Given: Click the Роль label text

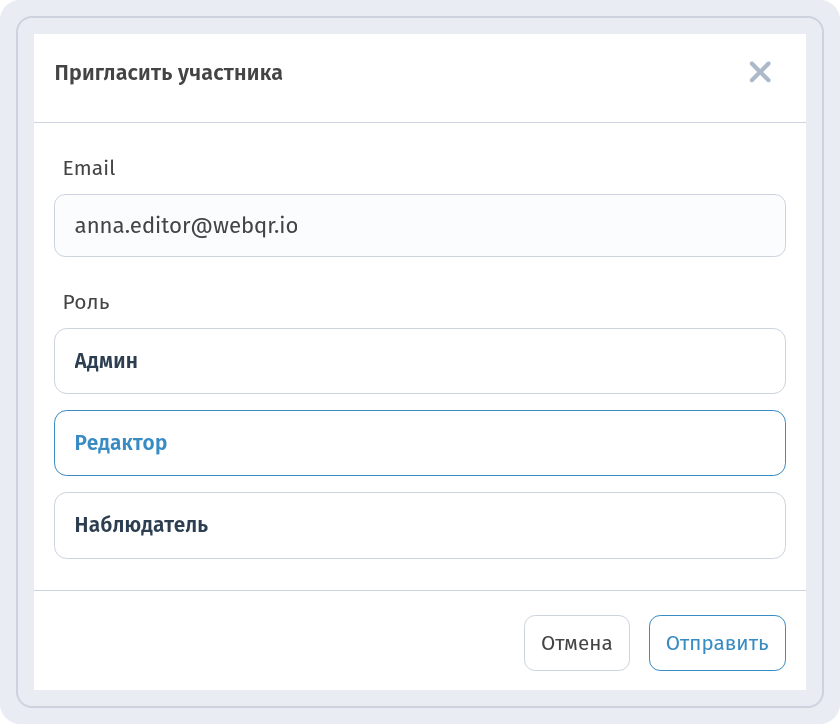Looking at the screenshot, I should click(86, 302).
